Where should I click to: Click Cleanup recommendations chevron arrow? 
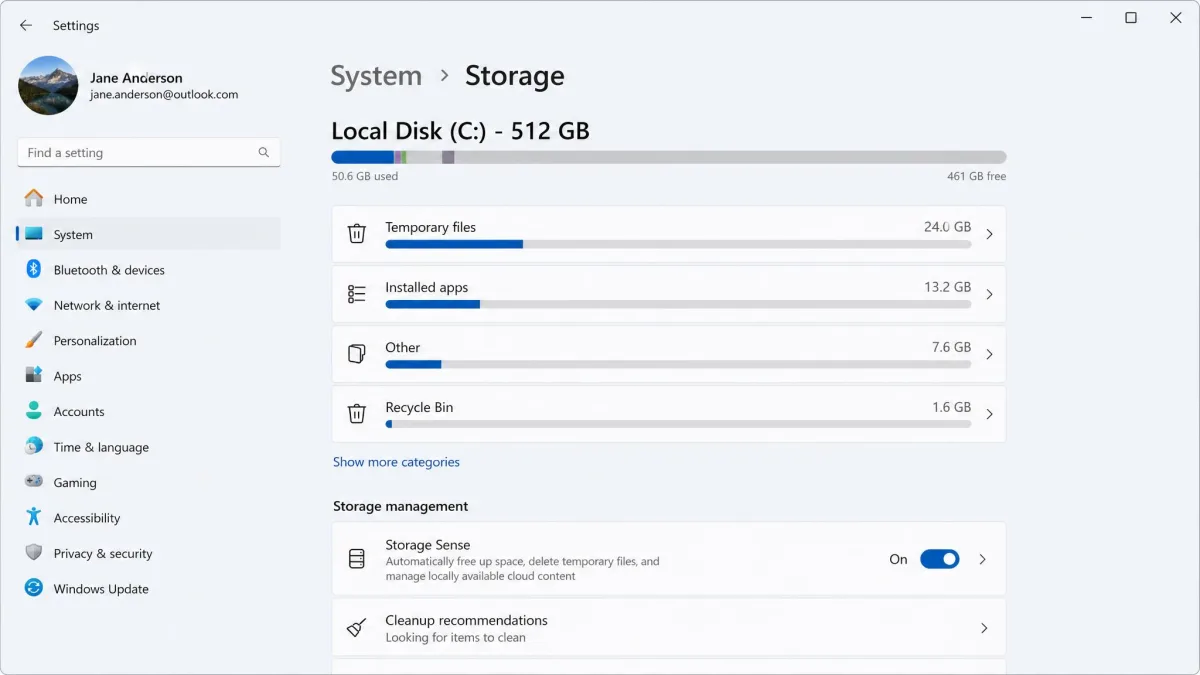[984, 628]
